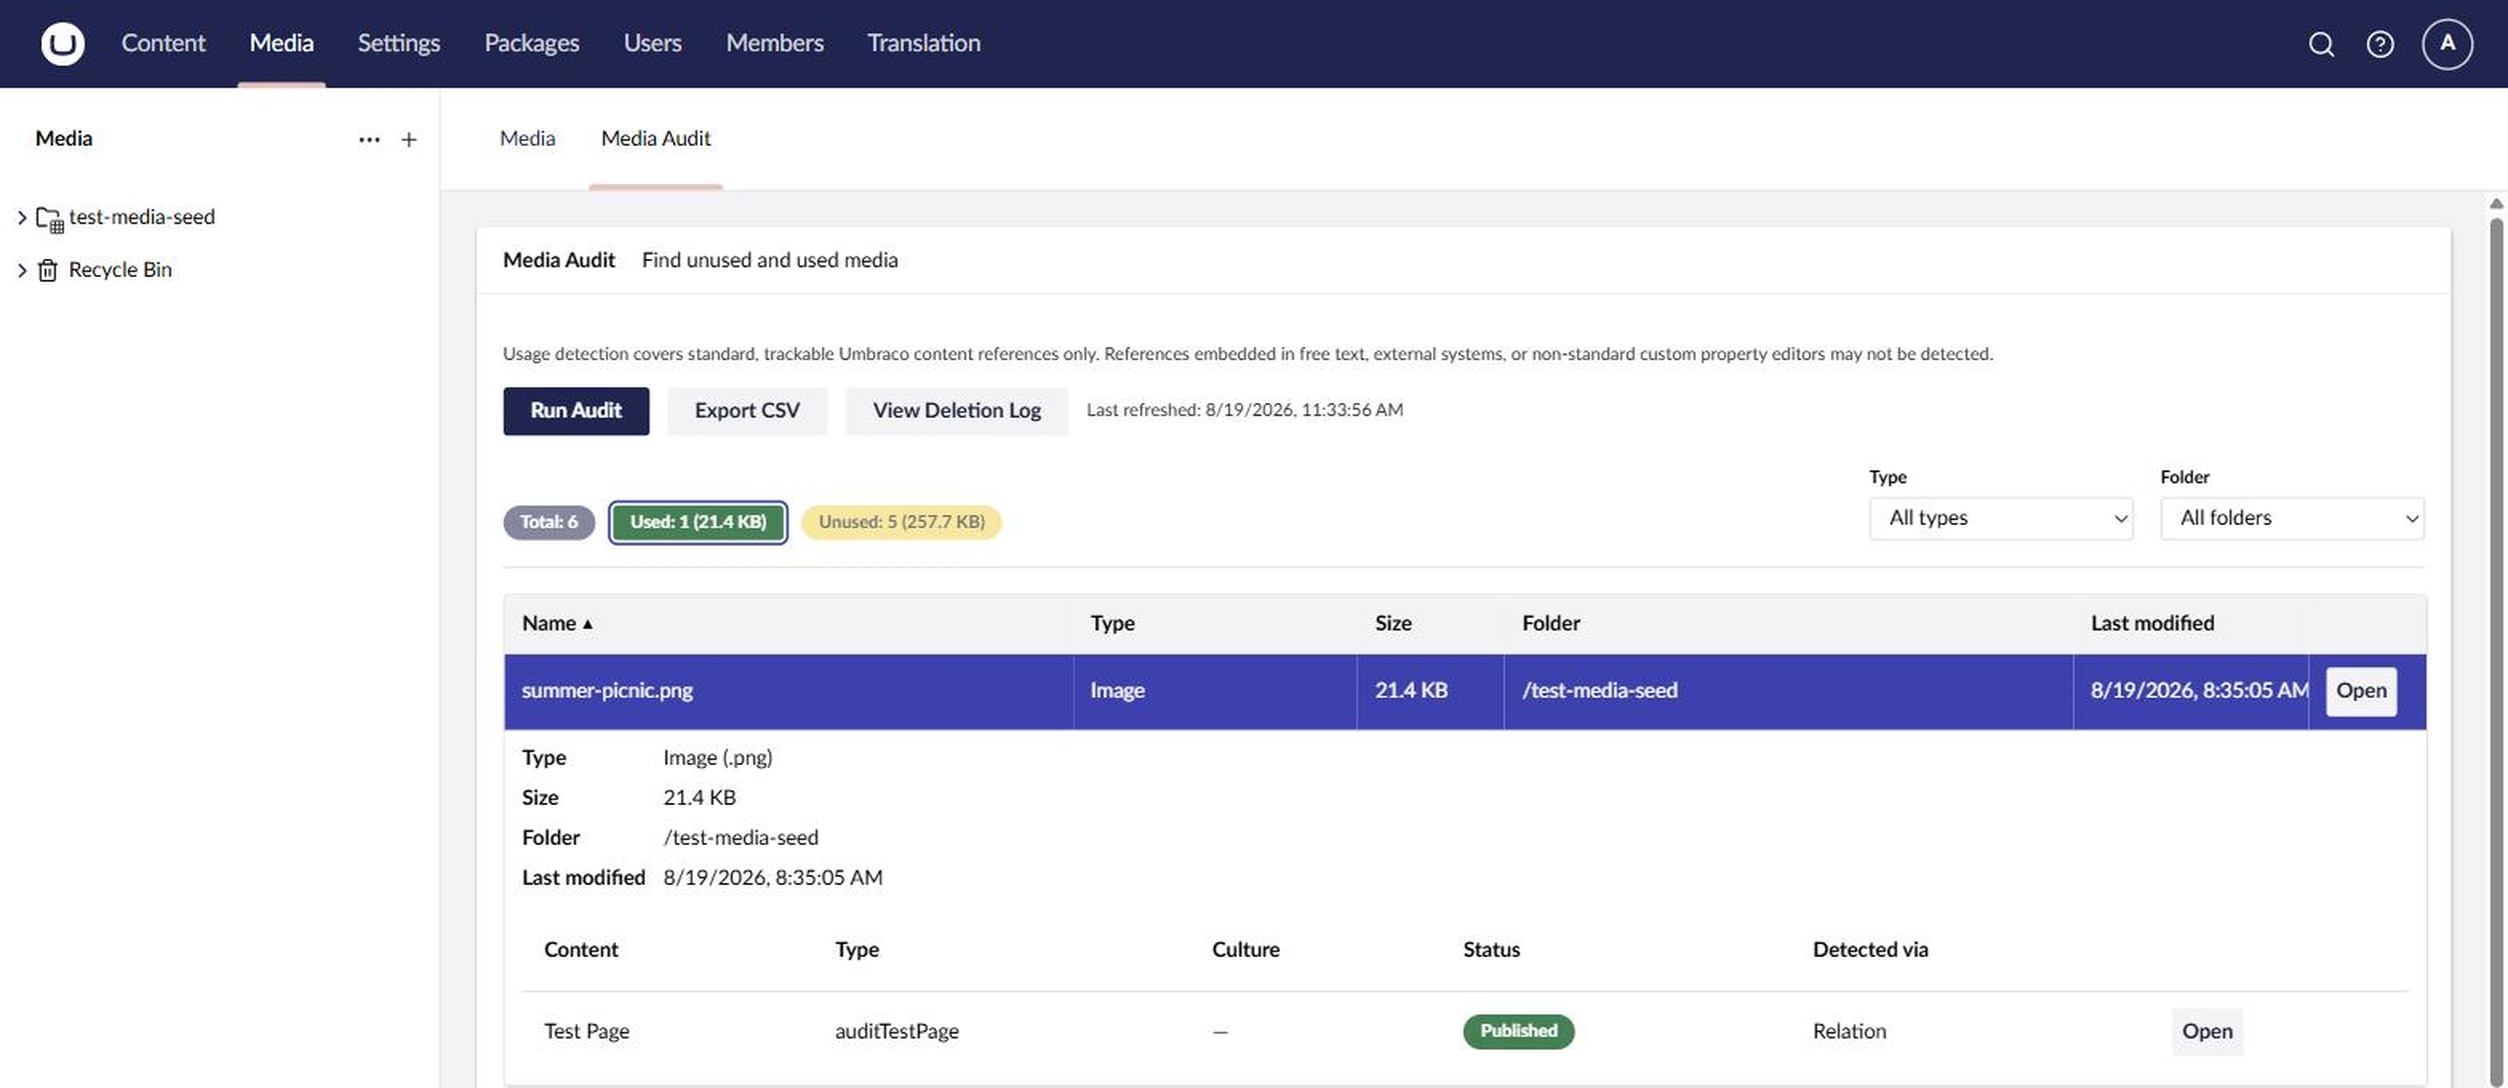The height and width of the screenshot is (1088, 2508).
Task: Click the Umbraco logo icon
Action: click(62, 43)
